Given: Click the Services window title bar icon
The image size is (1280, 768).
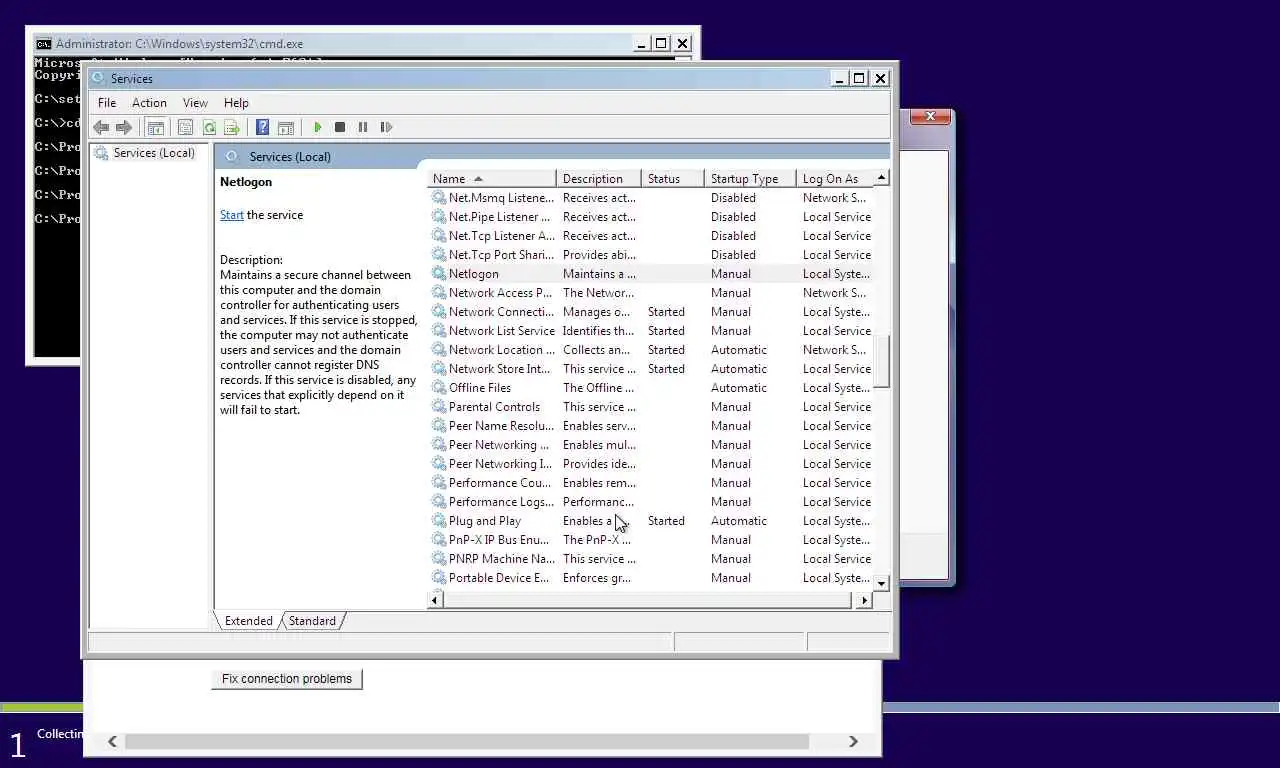Looking at the screenshot, I should click(98, 78).
